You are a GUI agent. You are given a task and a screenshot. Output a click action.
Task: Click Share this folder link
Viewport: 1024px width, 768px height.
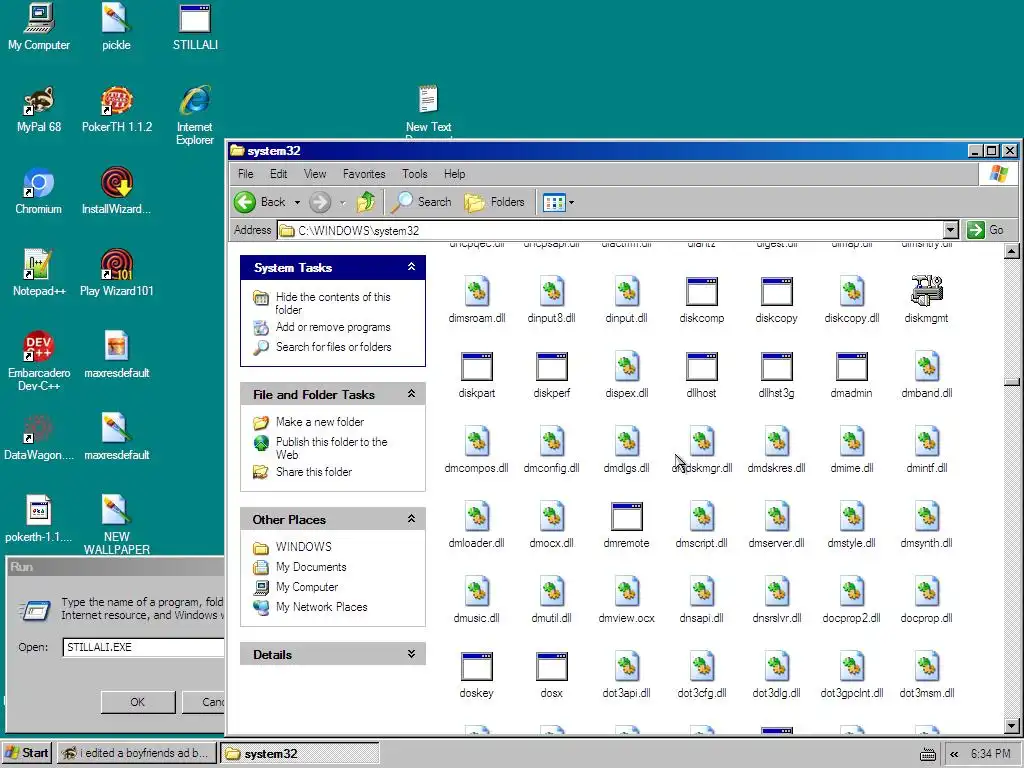tap(313, 472)
